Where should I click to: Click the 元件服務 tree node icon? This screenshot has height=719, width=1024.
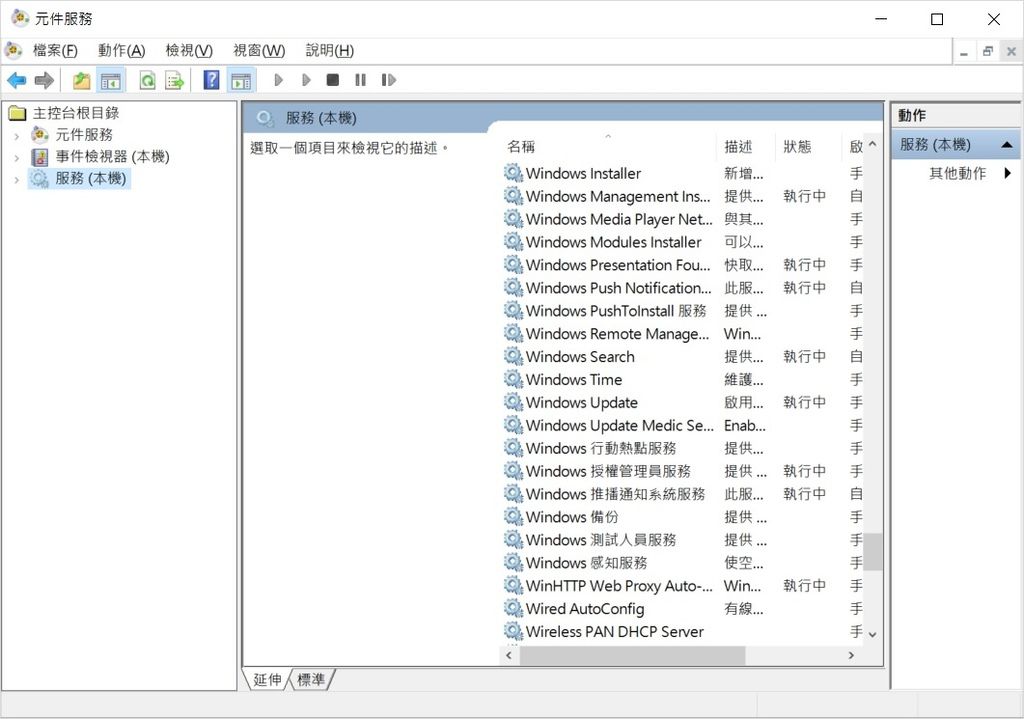point(40,135)
